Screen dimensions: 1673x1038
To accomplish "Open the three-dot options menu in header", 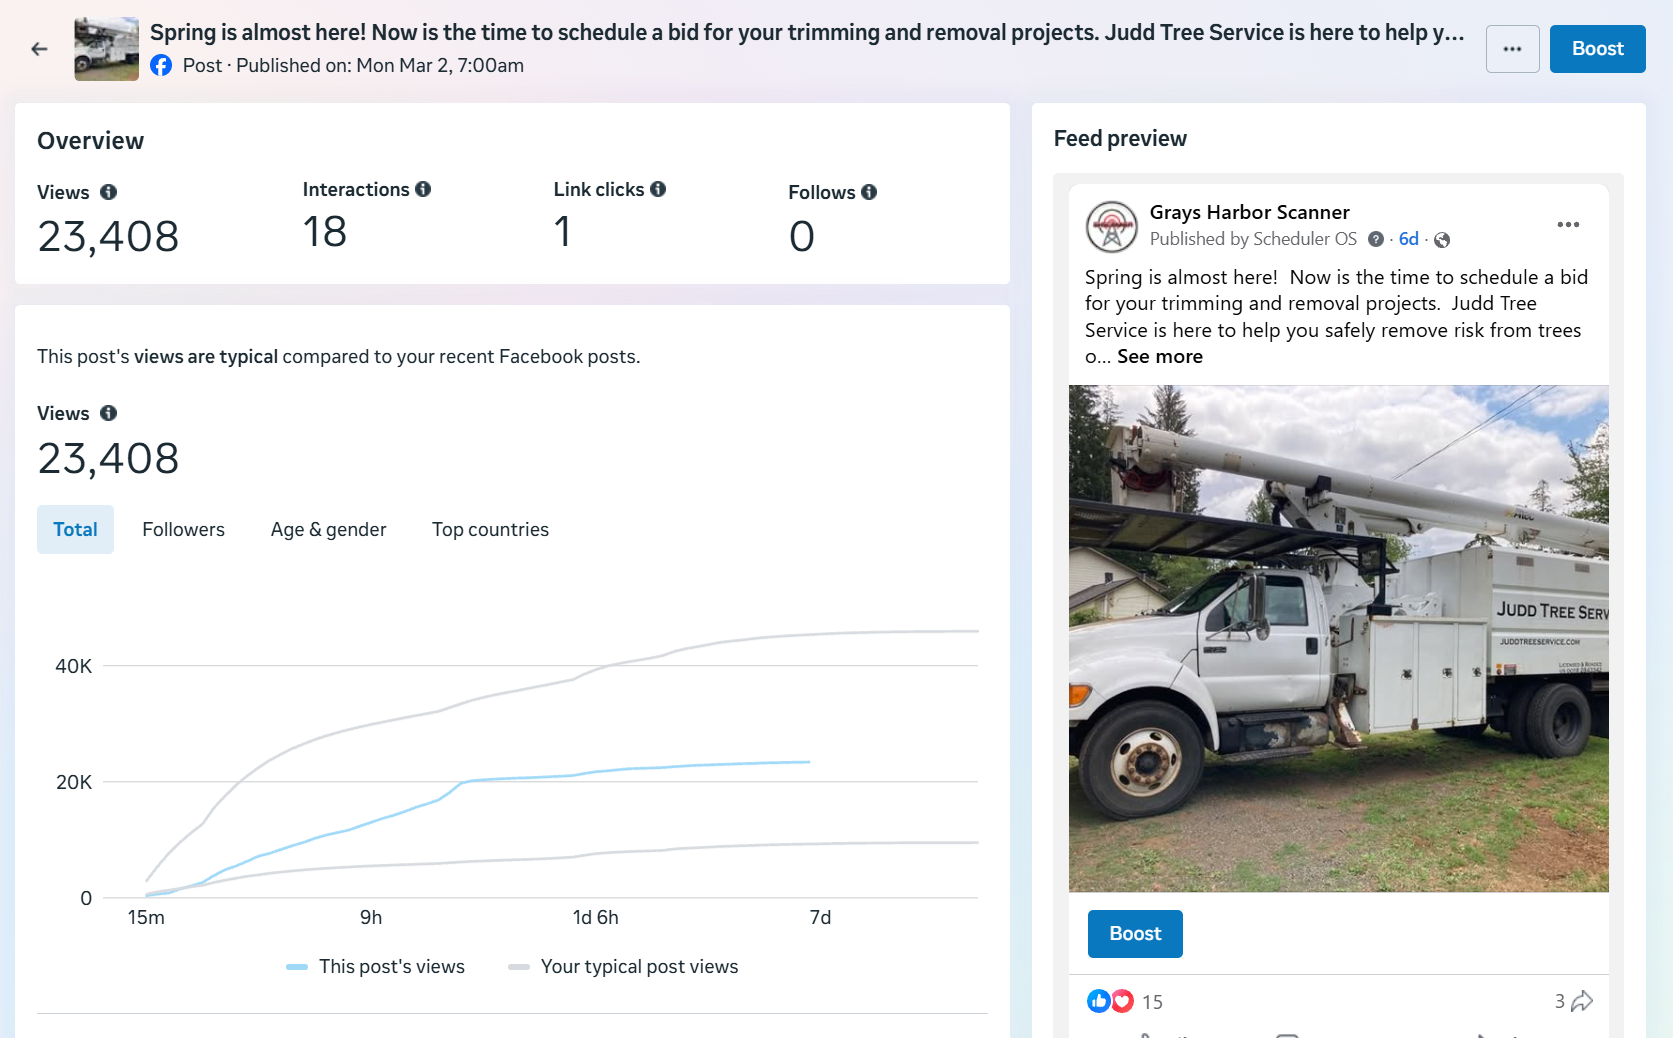I will pyautogui.click(x=1512, y=49).
